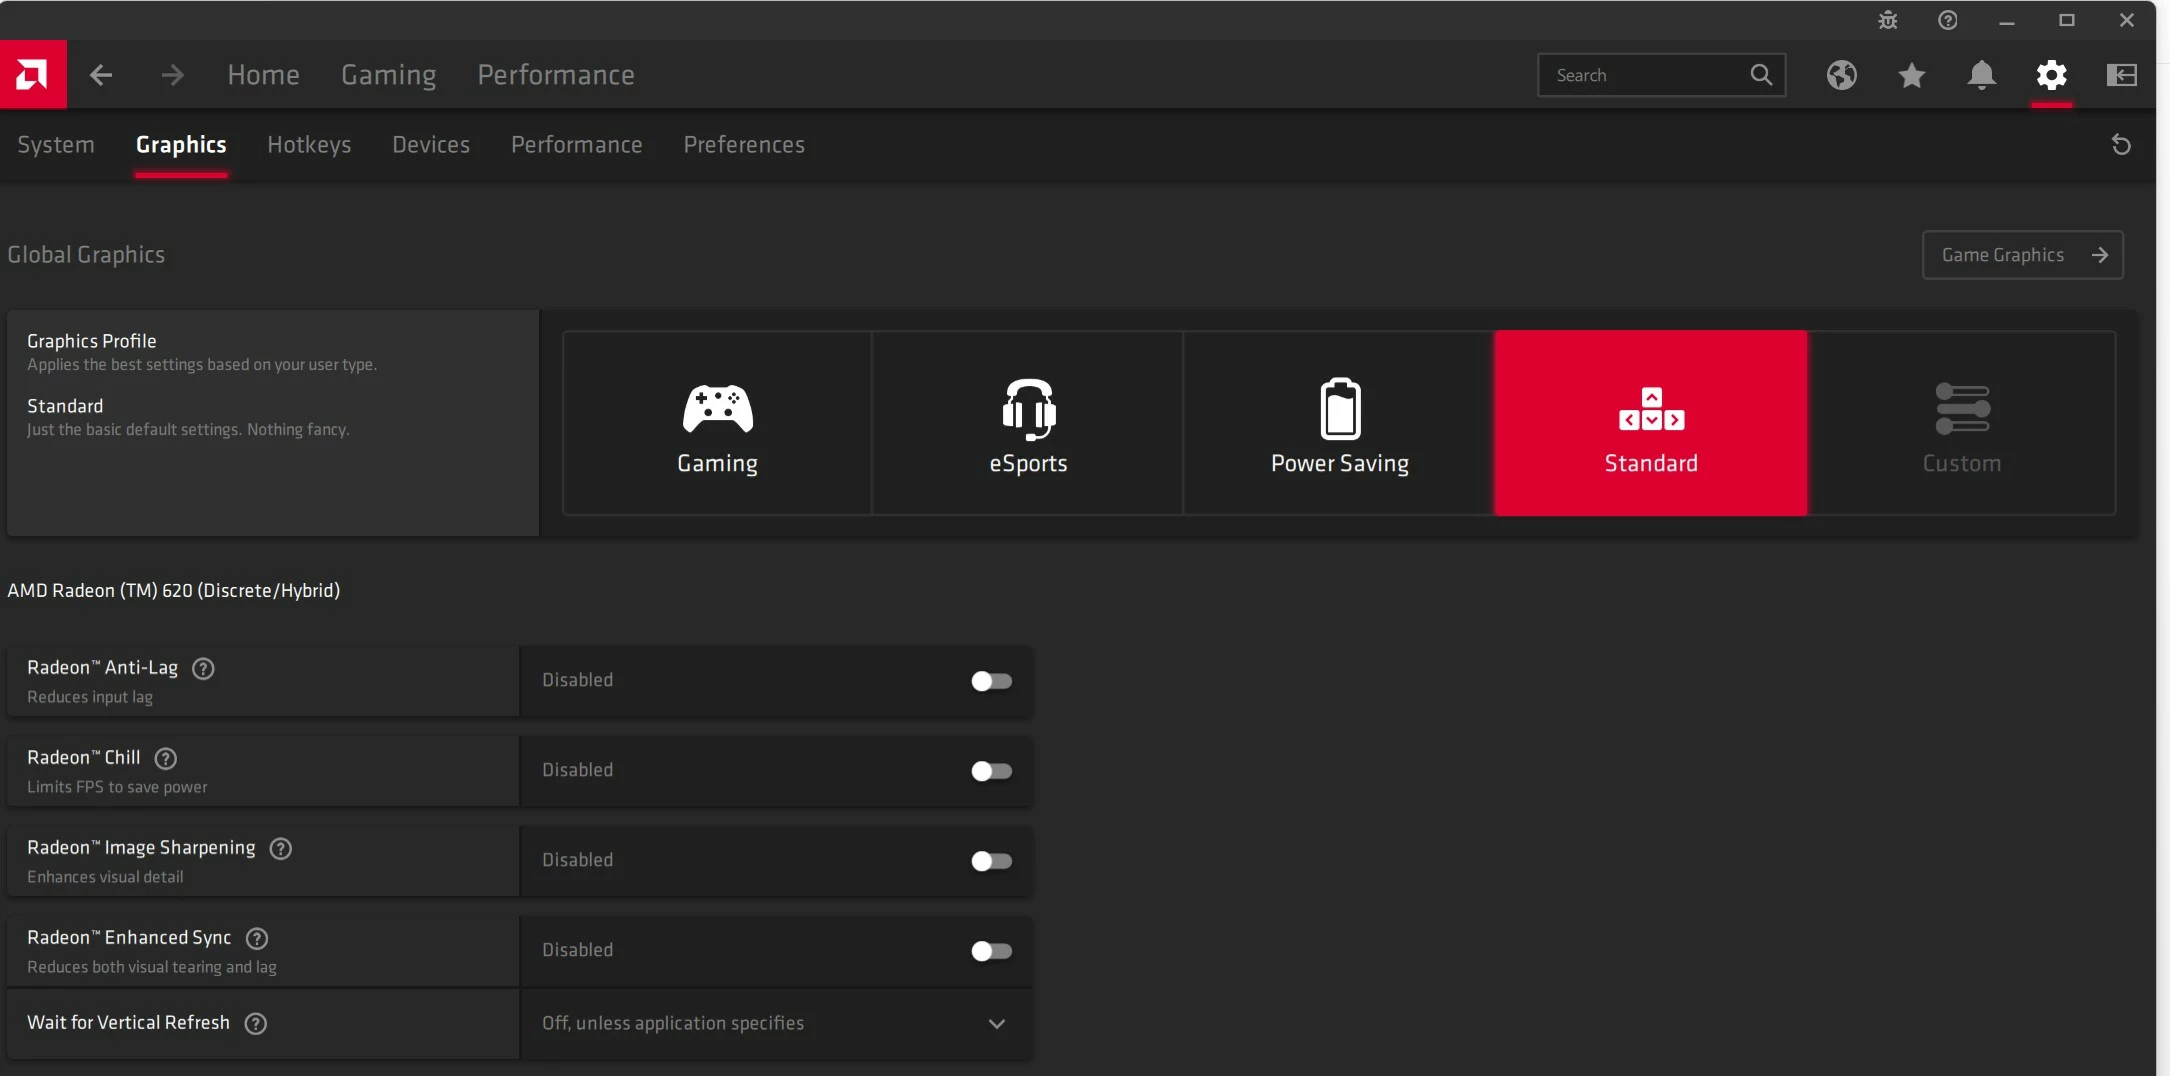Click 'Limits FPS to save power' text
This screenshot has width=2170, height=1076.
(x=117, y=787)
